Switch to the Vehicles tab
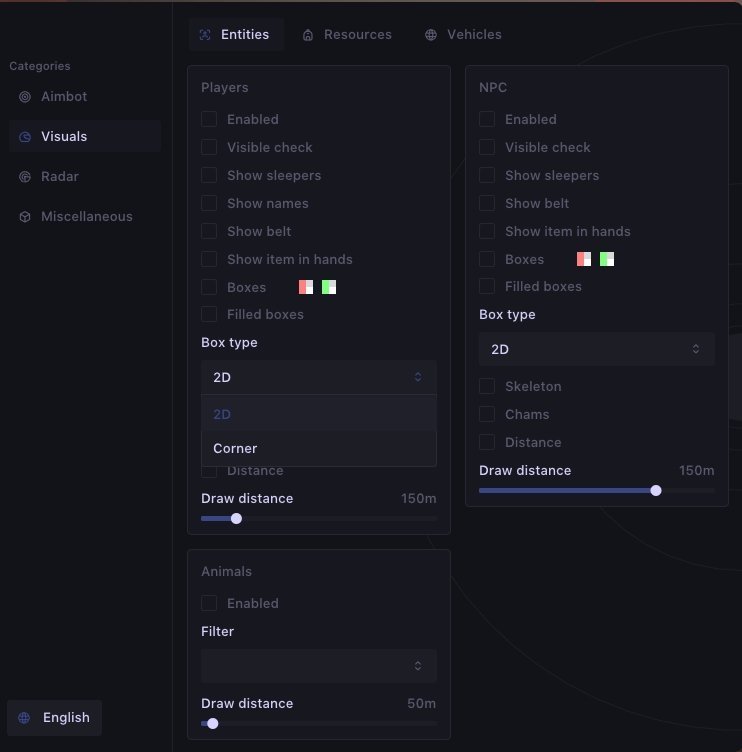 463,35
